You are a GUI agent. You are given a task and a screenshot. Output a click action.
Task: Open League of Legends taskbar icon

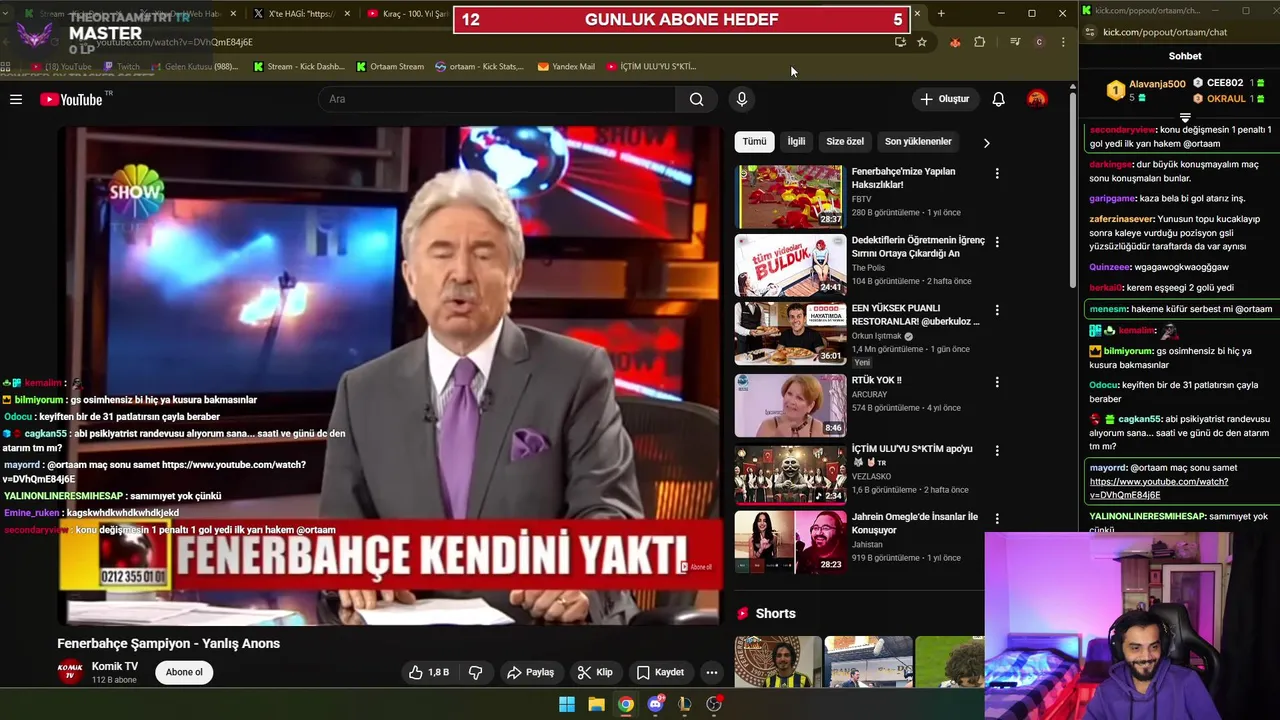pyautogui.click(x=684, y=704)
